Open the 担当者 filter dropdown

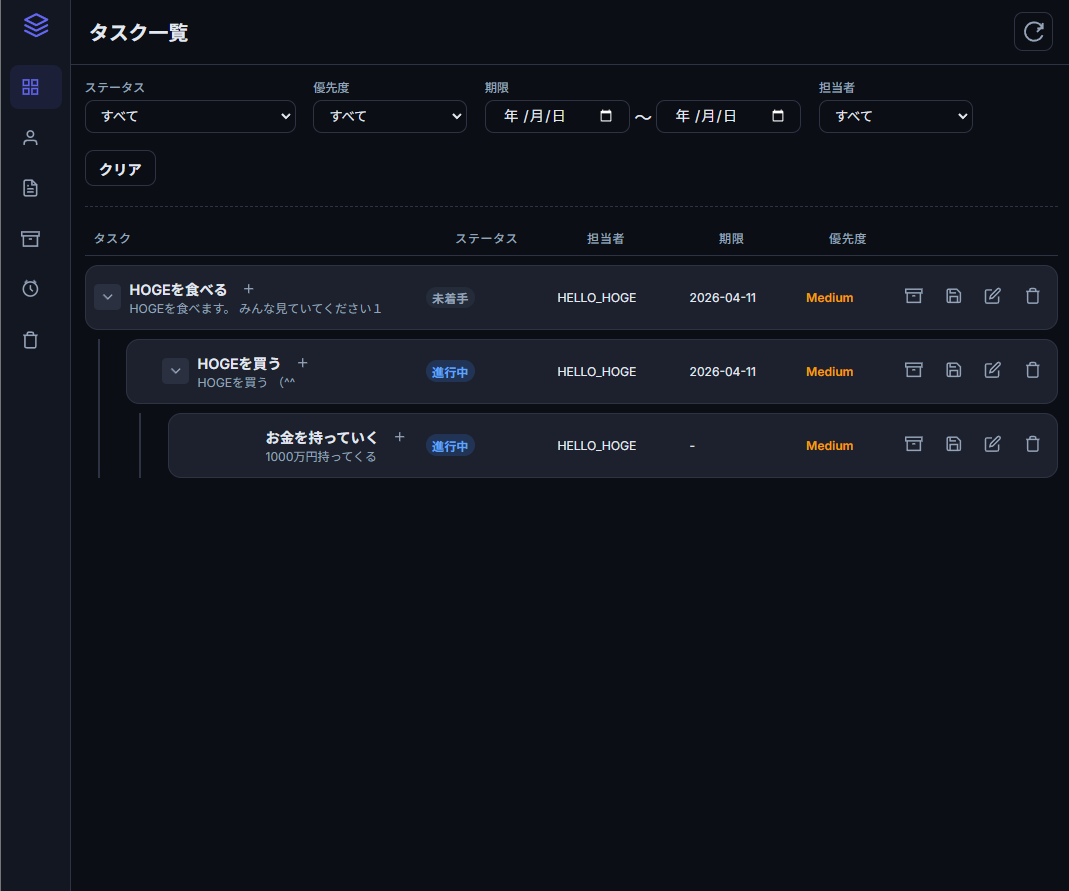click(895, 117)
